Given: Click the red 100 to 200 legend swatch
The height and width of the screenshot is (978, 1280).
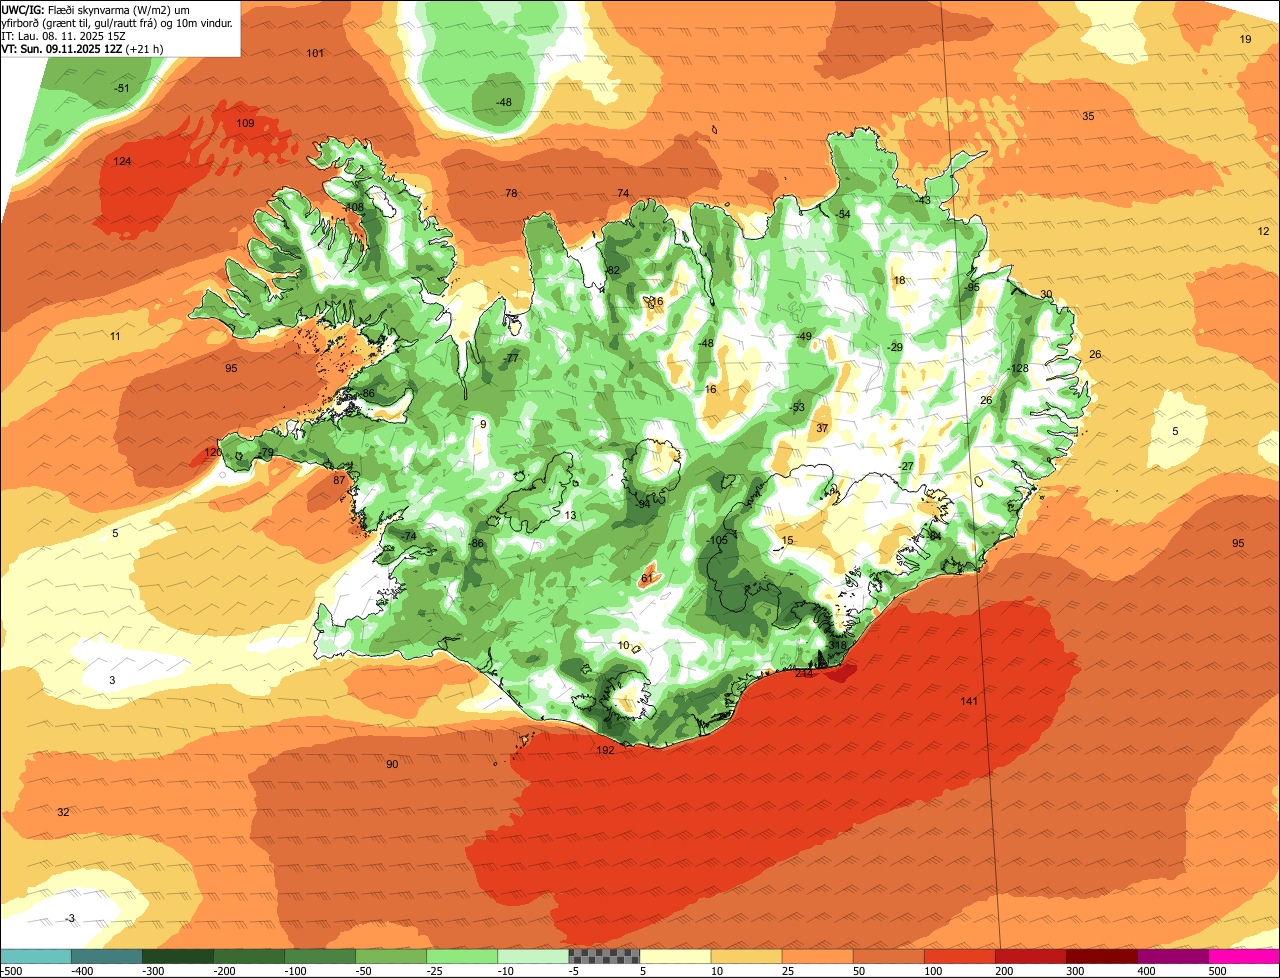Looking at the screenshot, I should (x=959, y=955).
